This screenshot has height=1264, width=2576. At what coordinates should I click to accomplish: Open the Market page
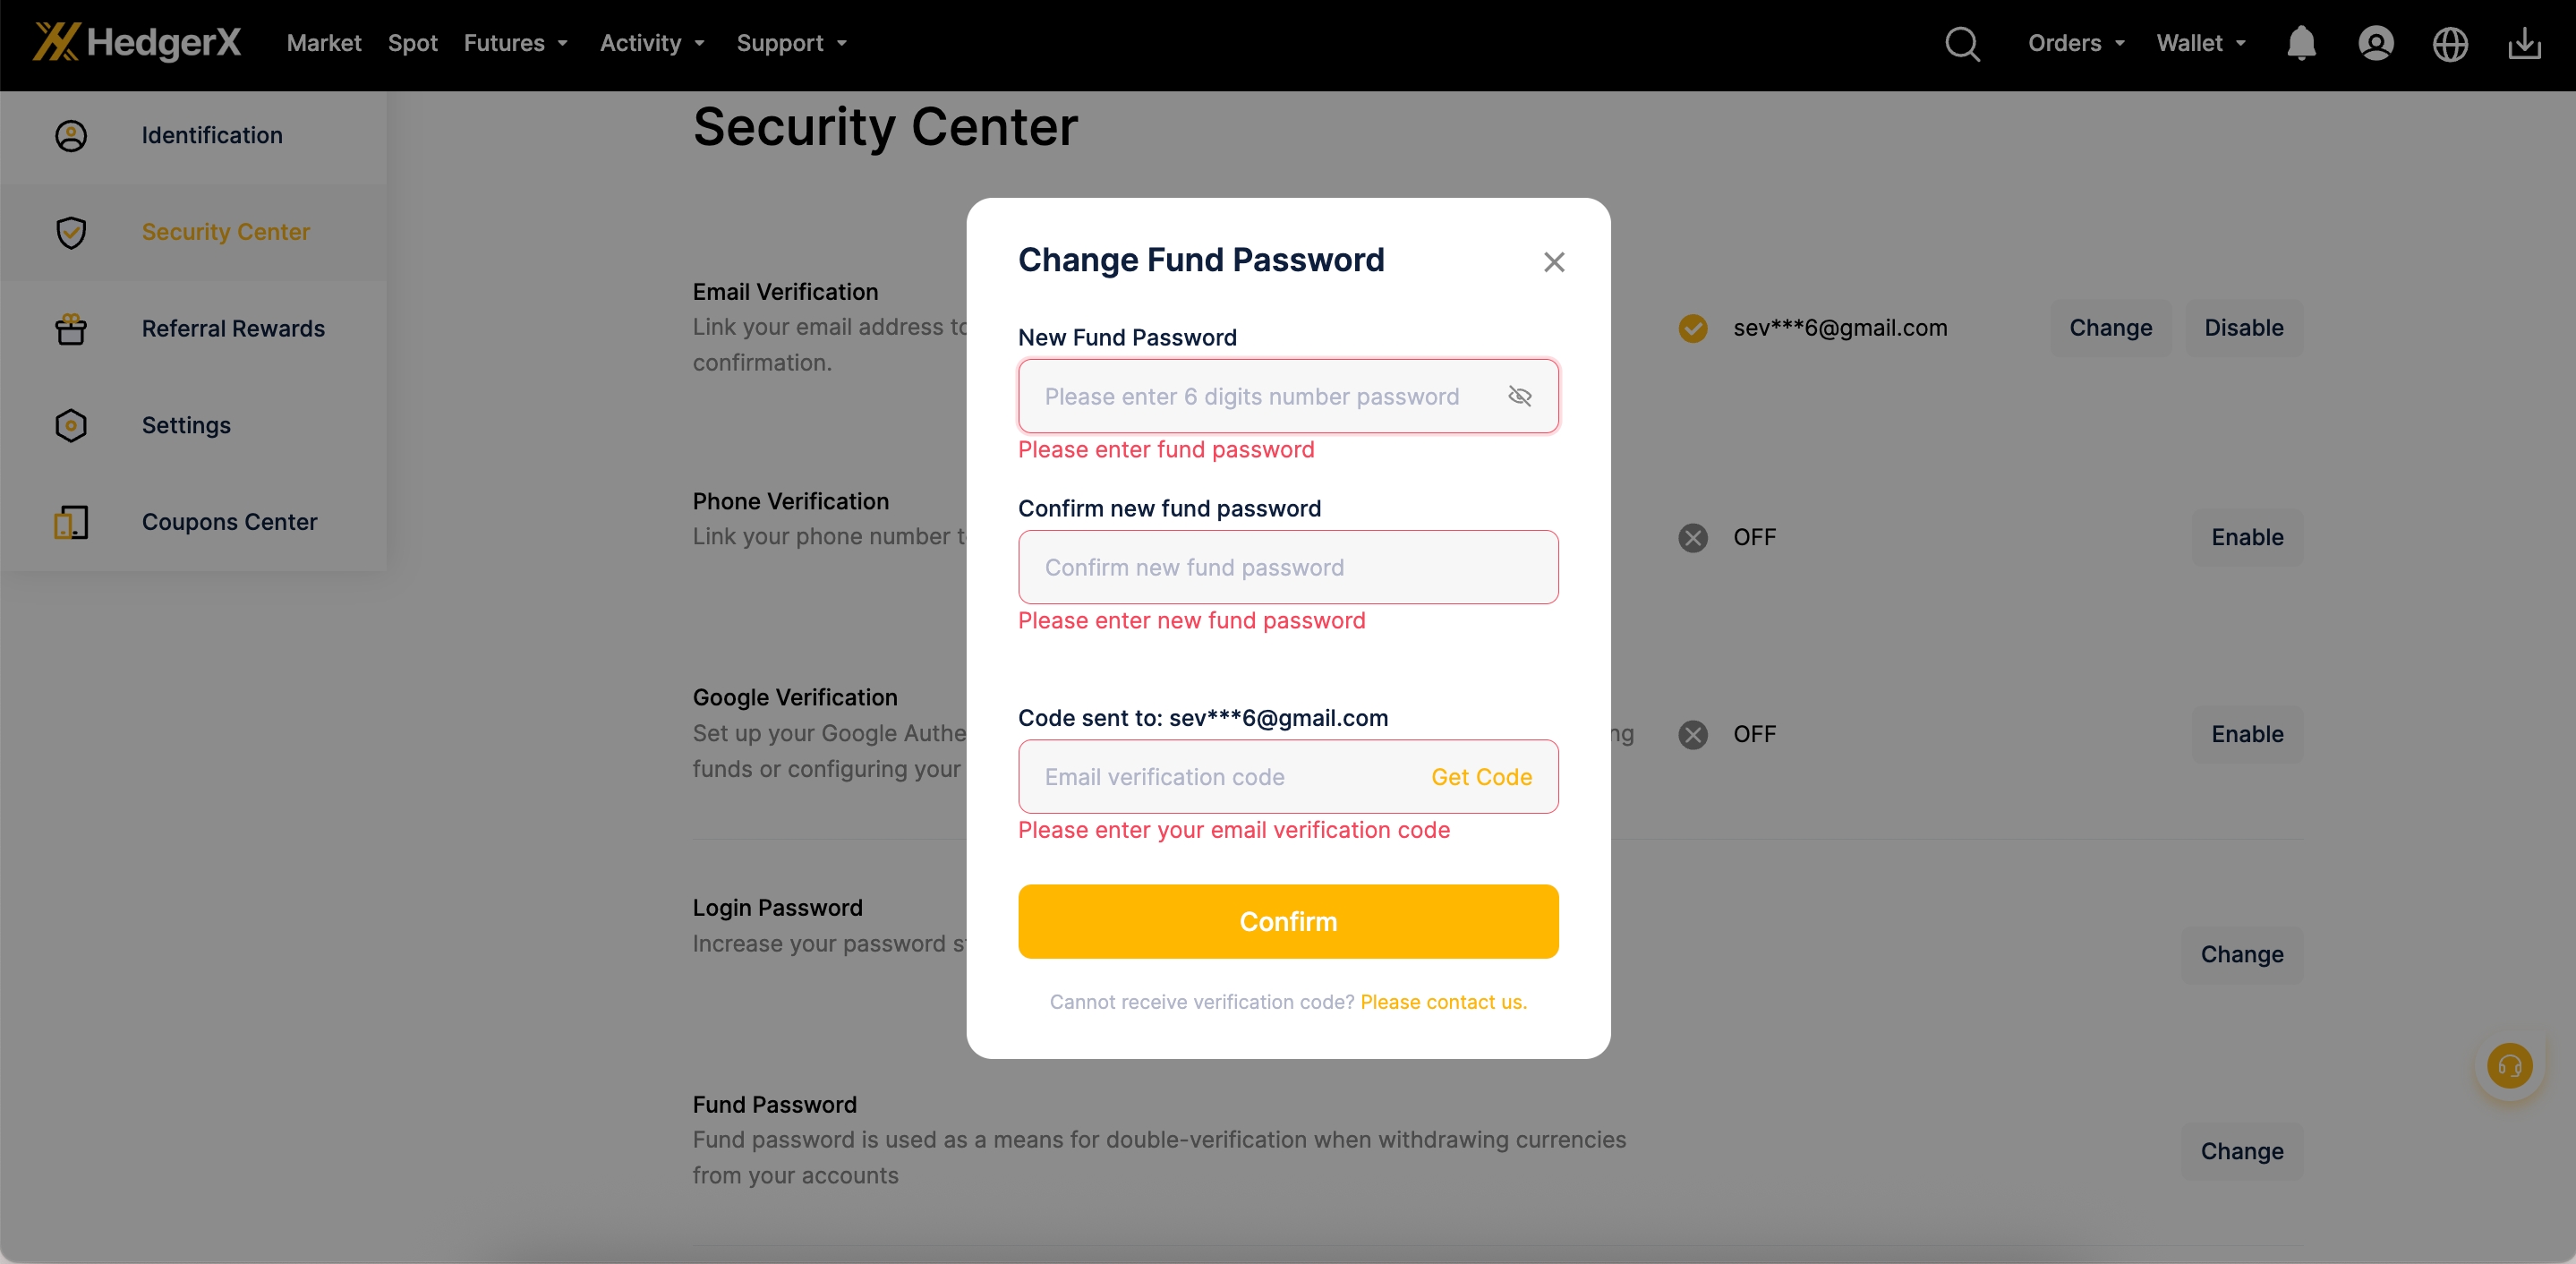(323, 43)
